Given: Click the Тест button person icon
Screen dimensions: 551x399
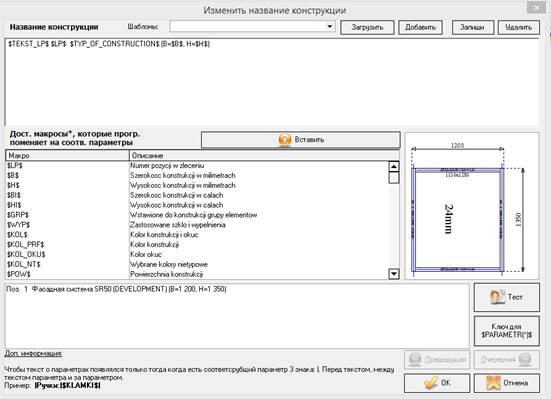Looking at the screenshot, I should (497, 297).
